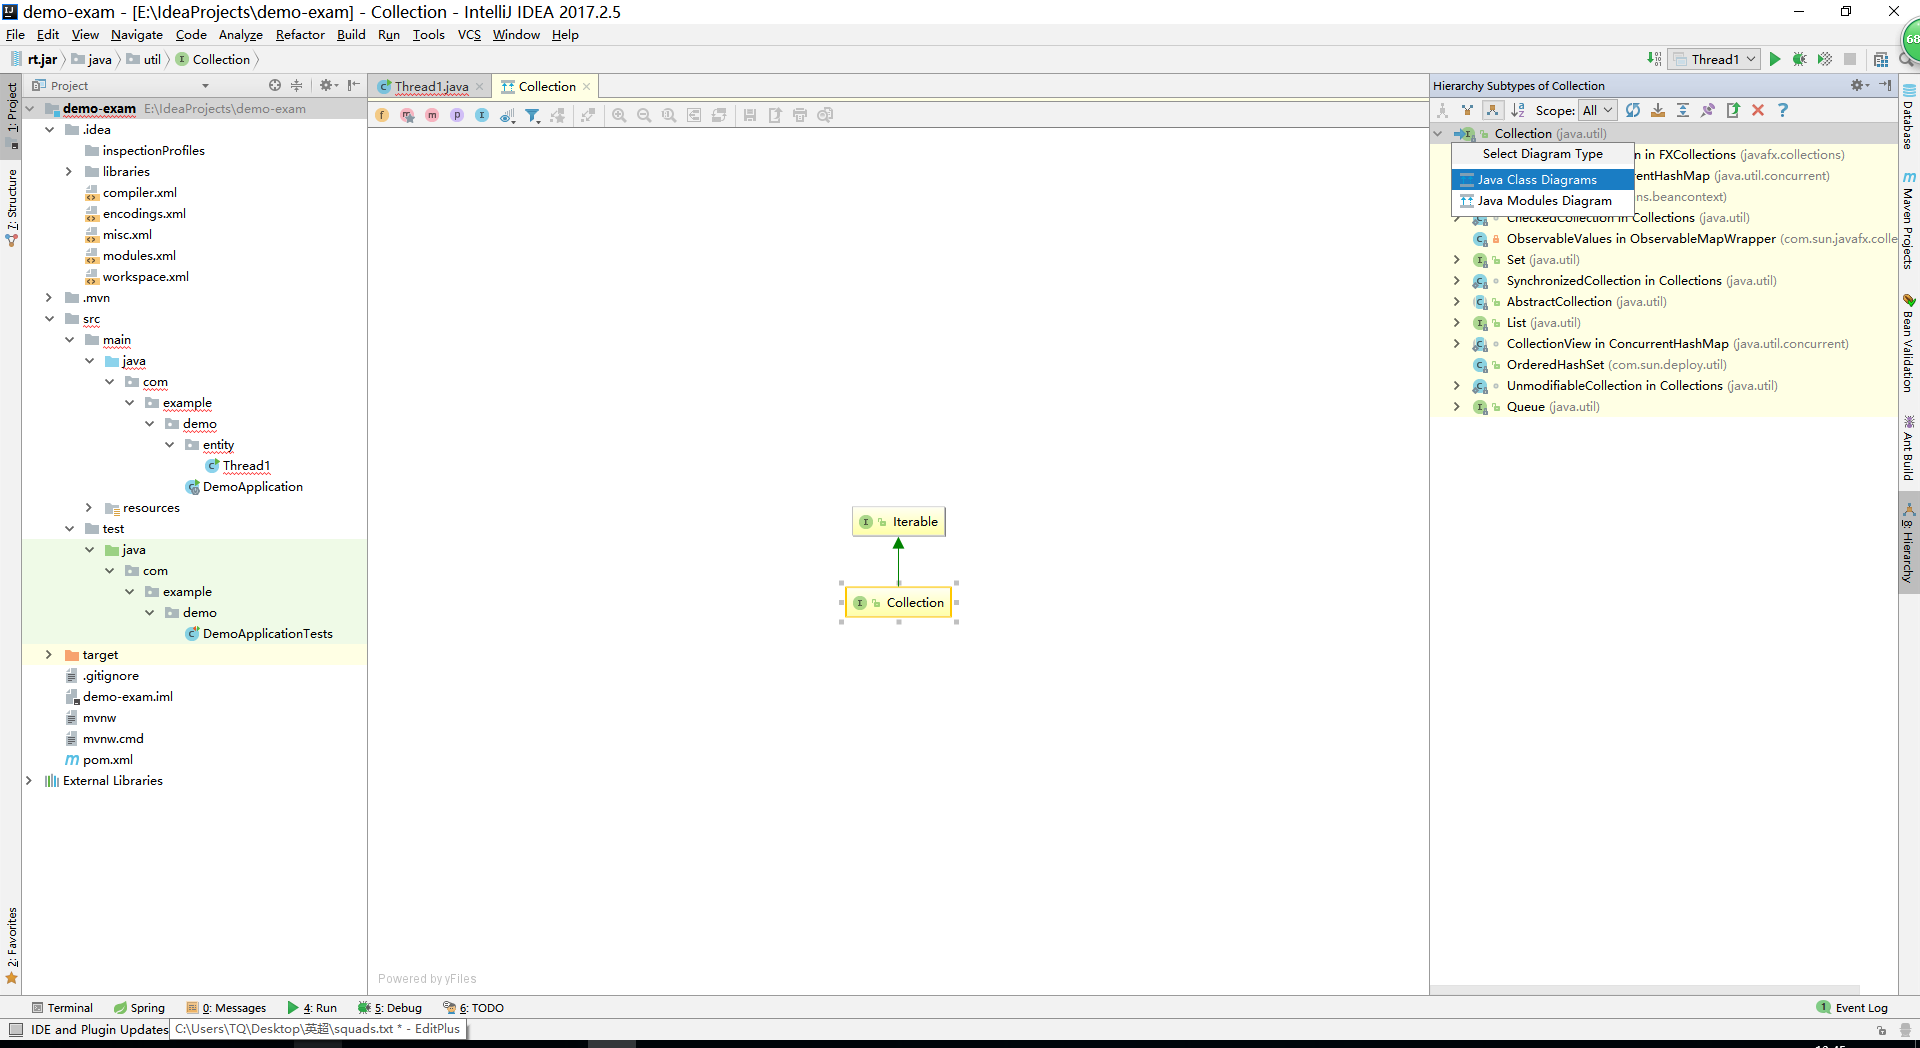The height and width of the screenshot is (1048, 1920).
Task: Hide the Hierarchy tool window
Action: tap(1885, 86)
